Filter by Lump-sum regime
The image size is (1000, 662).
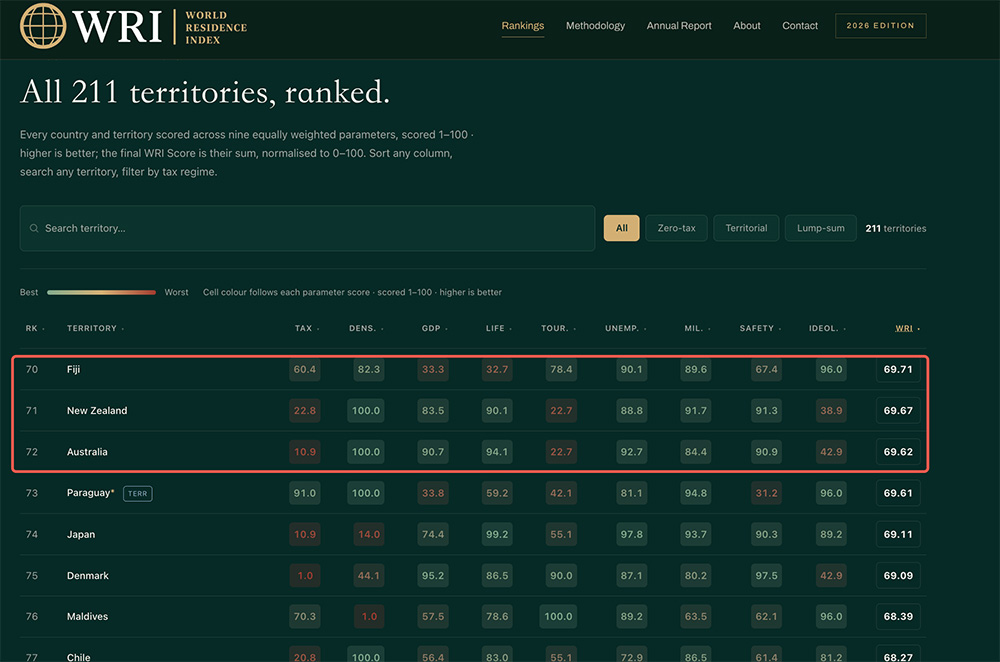820,228
